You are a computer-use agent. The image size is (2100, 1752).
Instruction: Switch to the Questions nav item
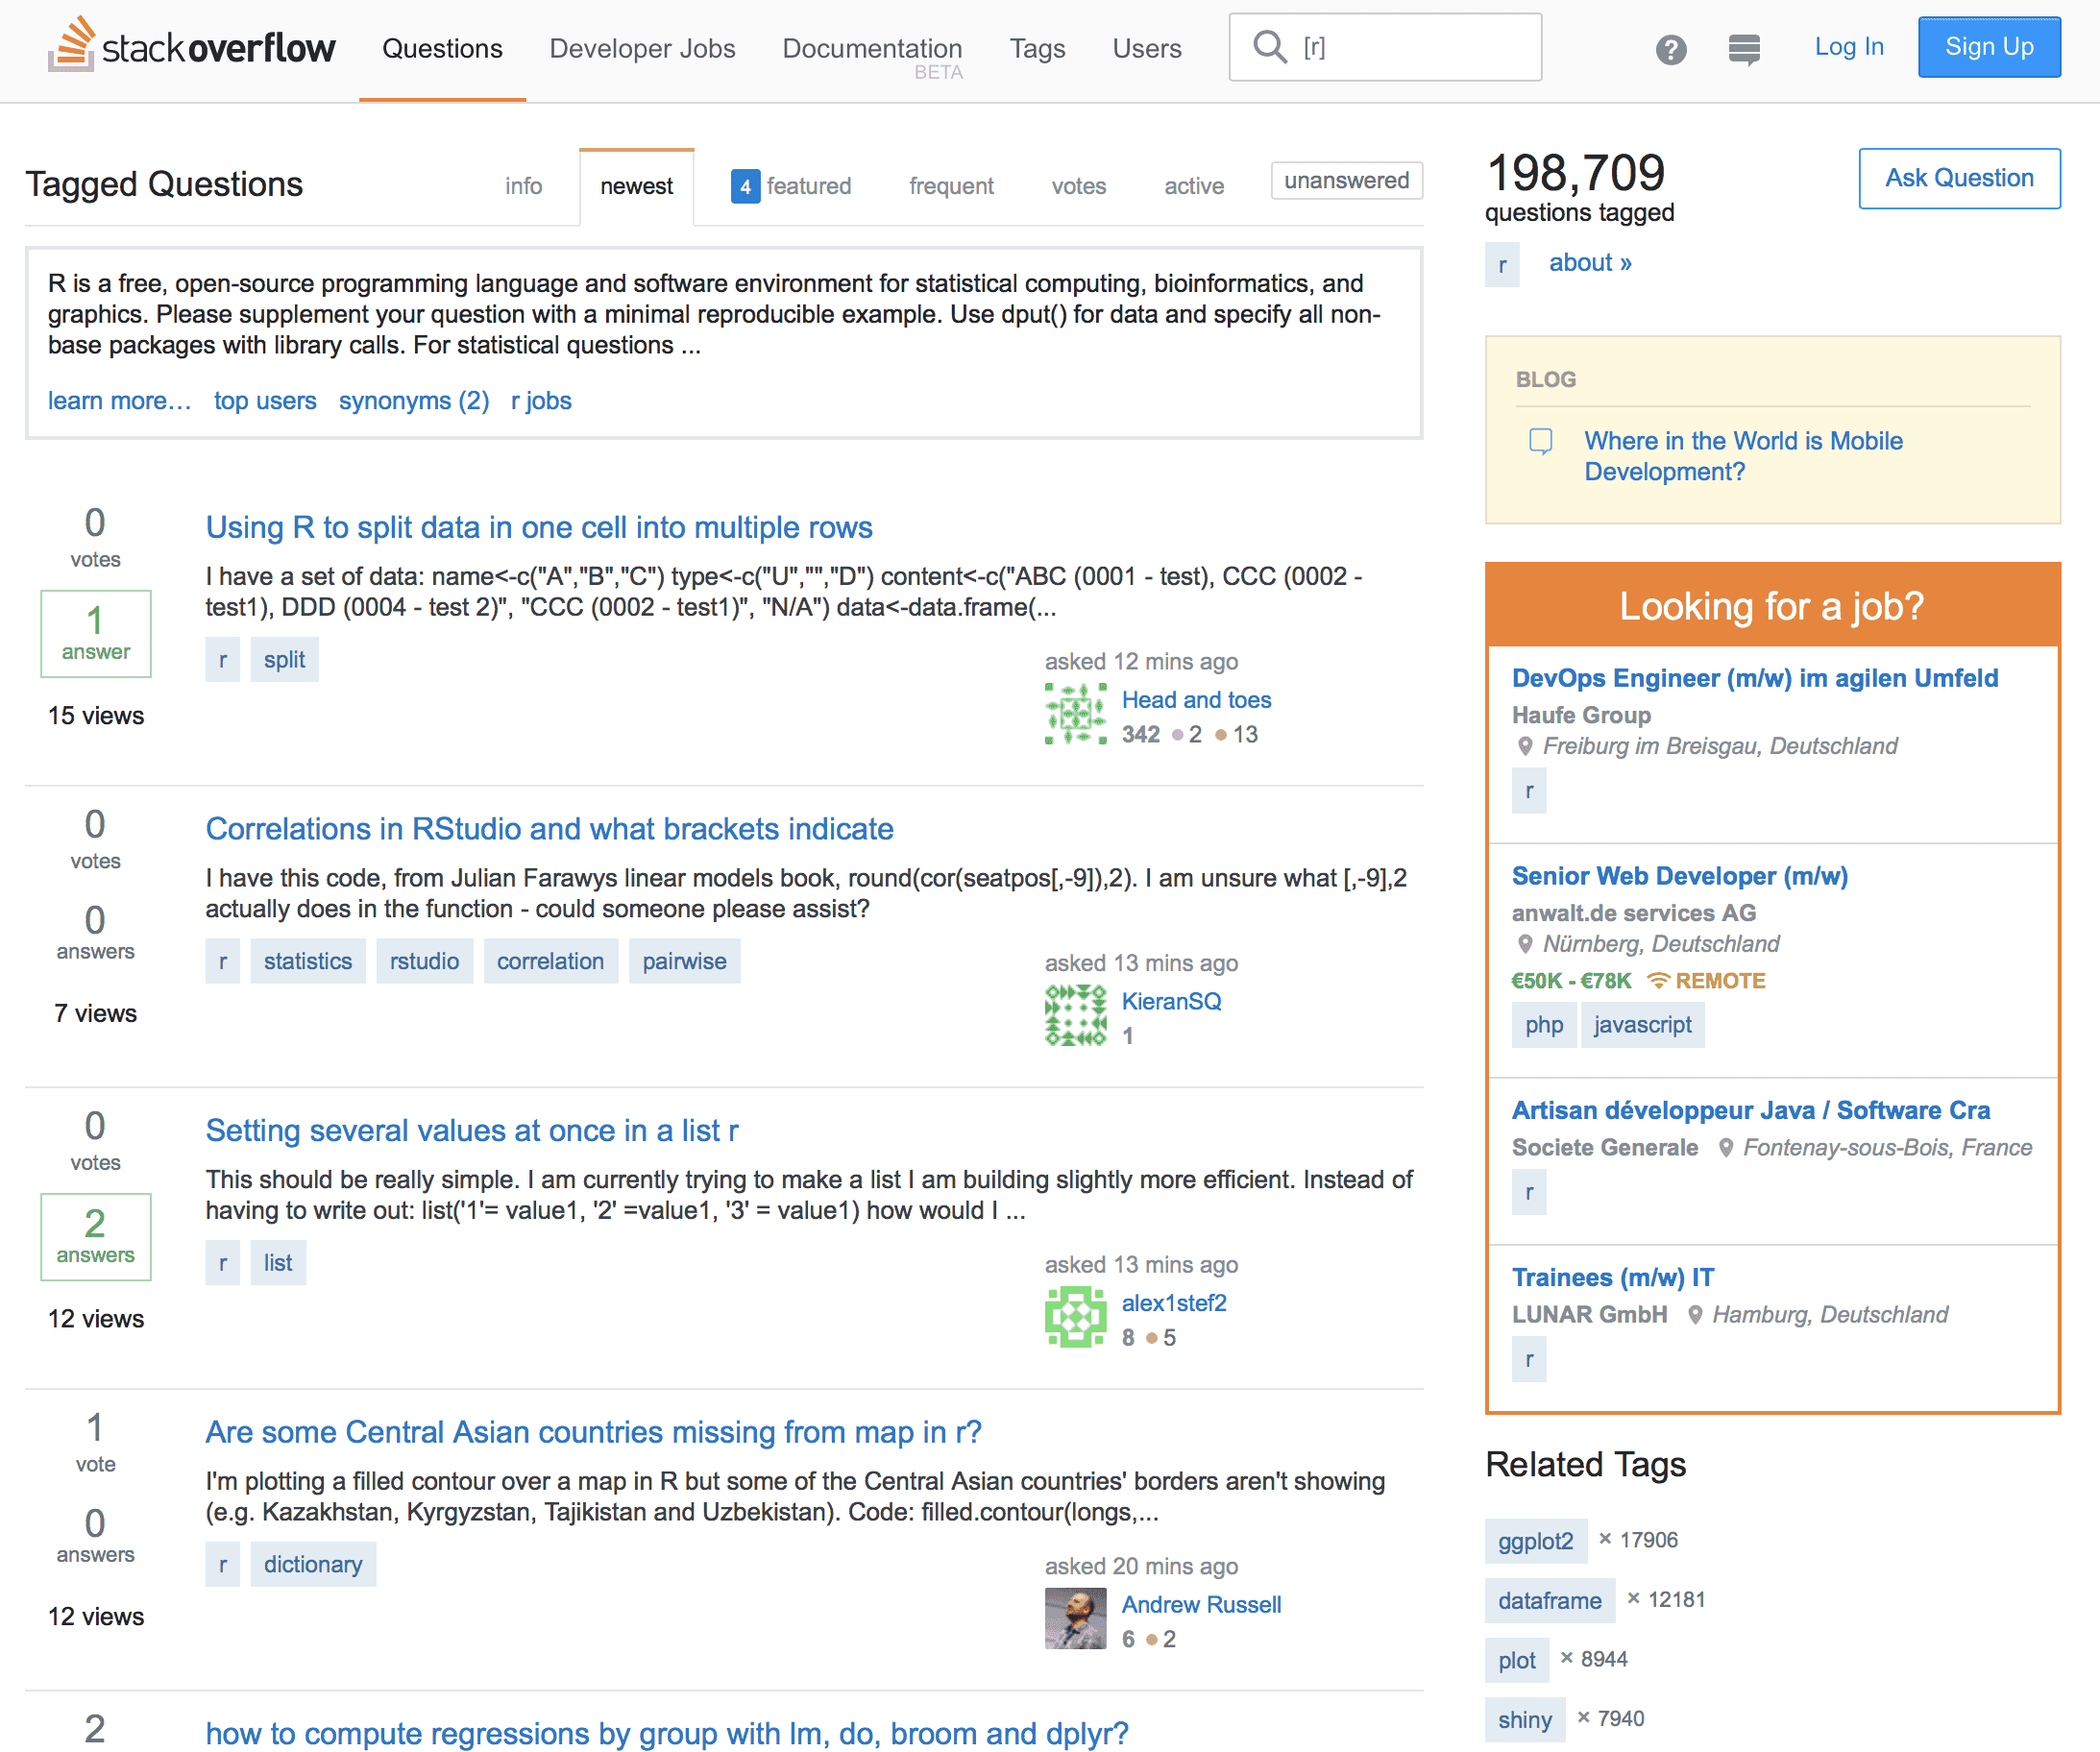click(442, 48)
